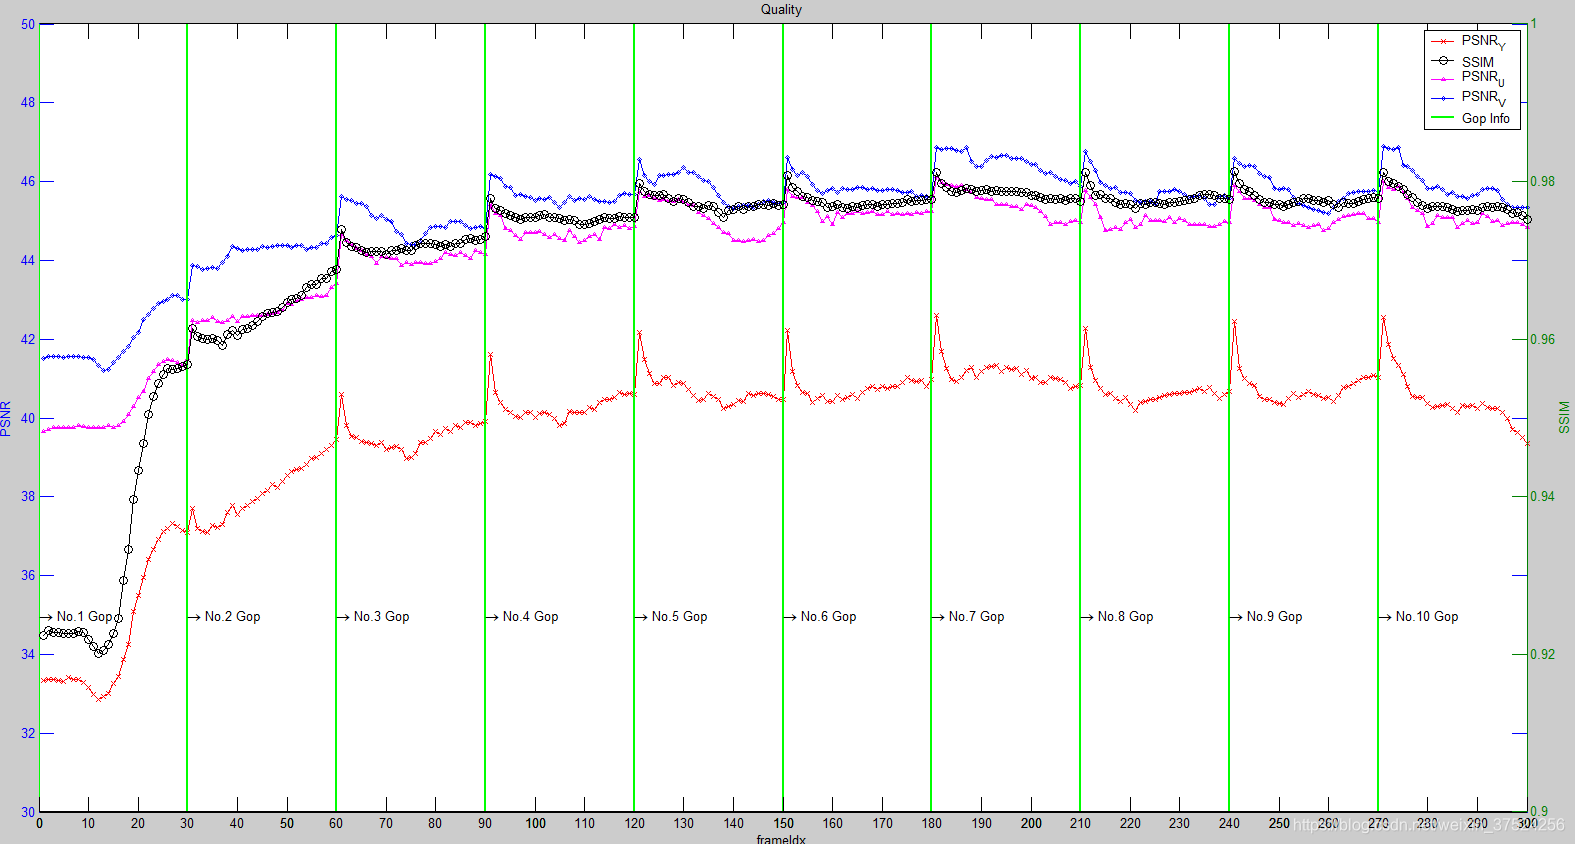Select the No.1 Gop annotation

pyautogui.click(x=76, y=617)
